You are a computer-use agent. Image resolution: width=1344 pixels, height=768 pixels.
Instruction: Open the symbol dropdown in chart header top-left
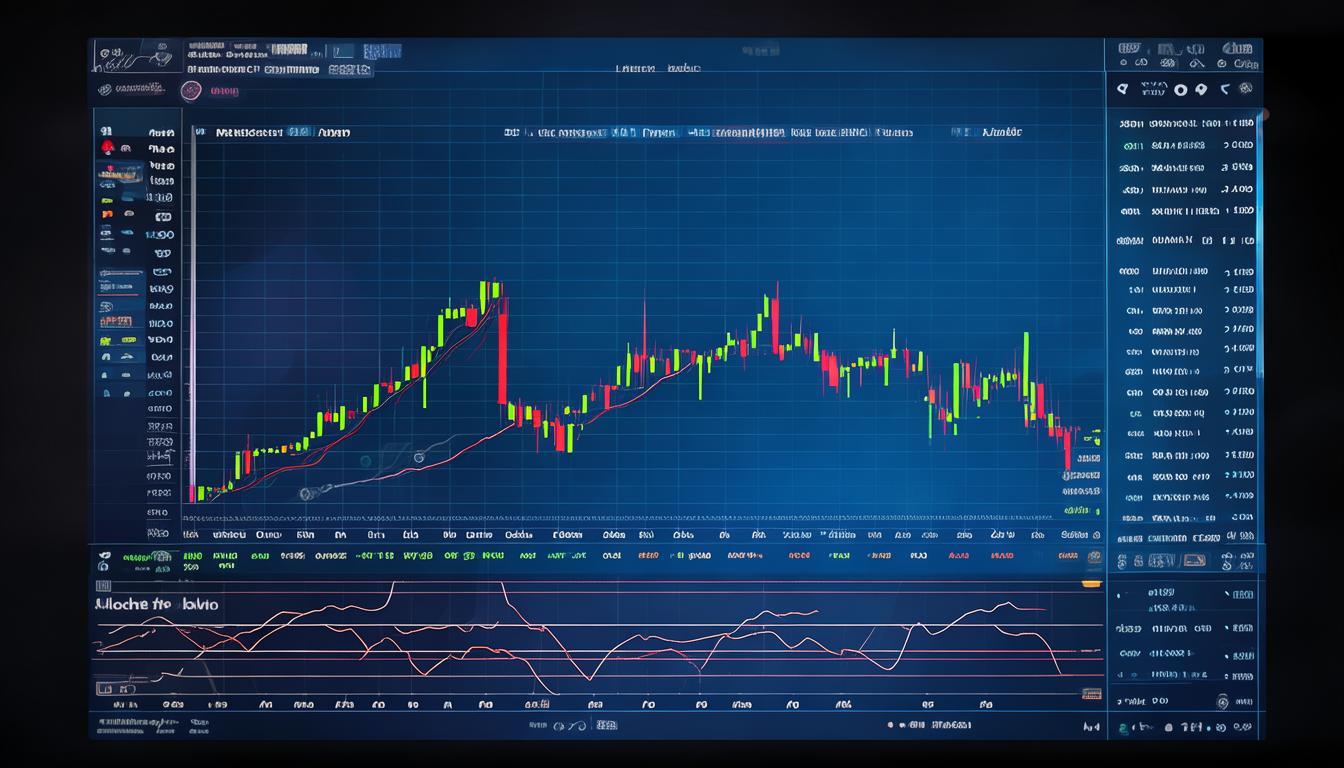click(x=250, y=132)
